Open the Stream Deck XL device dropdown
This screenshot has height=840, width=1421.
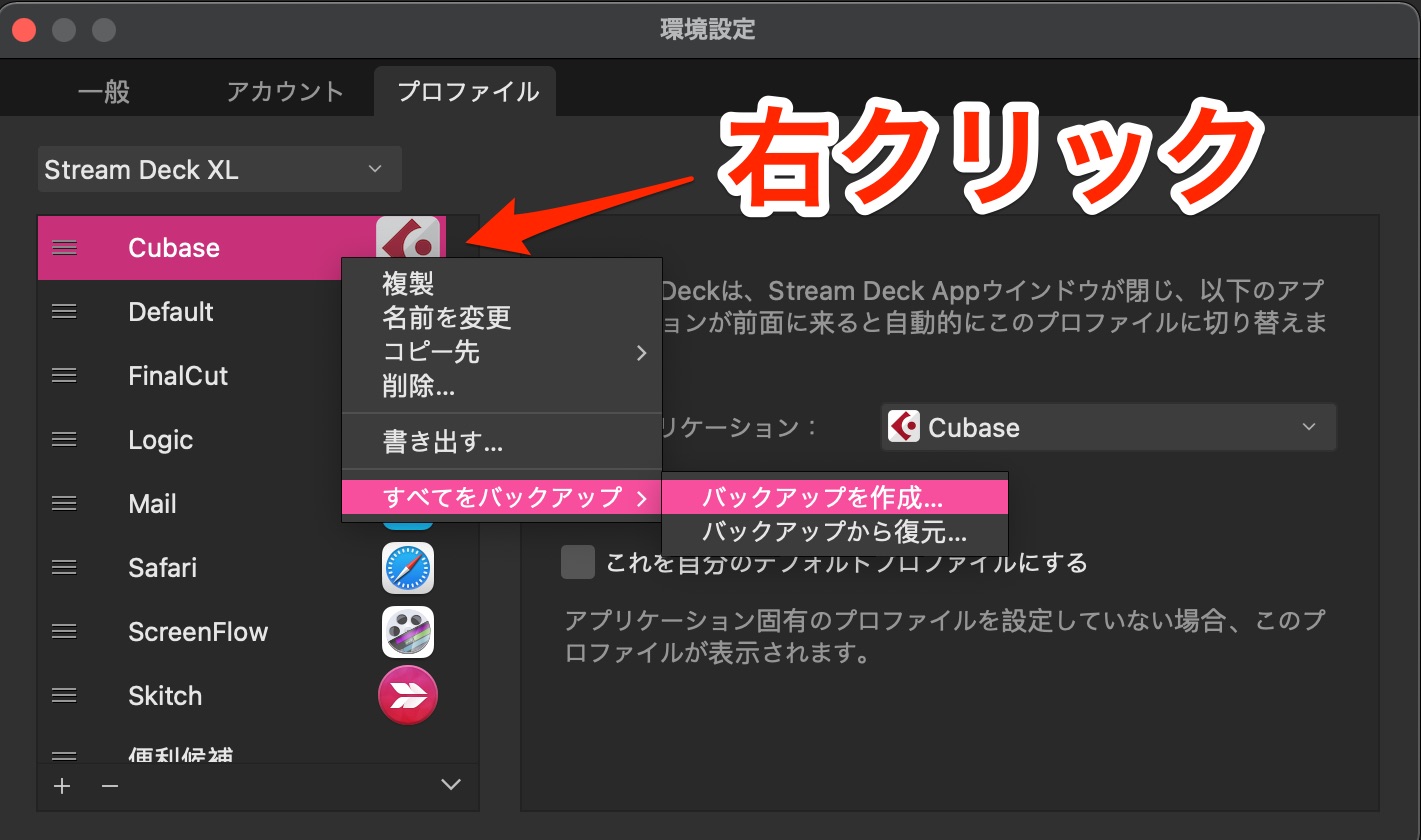point(220,169)
